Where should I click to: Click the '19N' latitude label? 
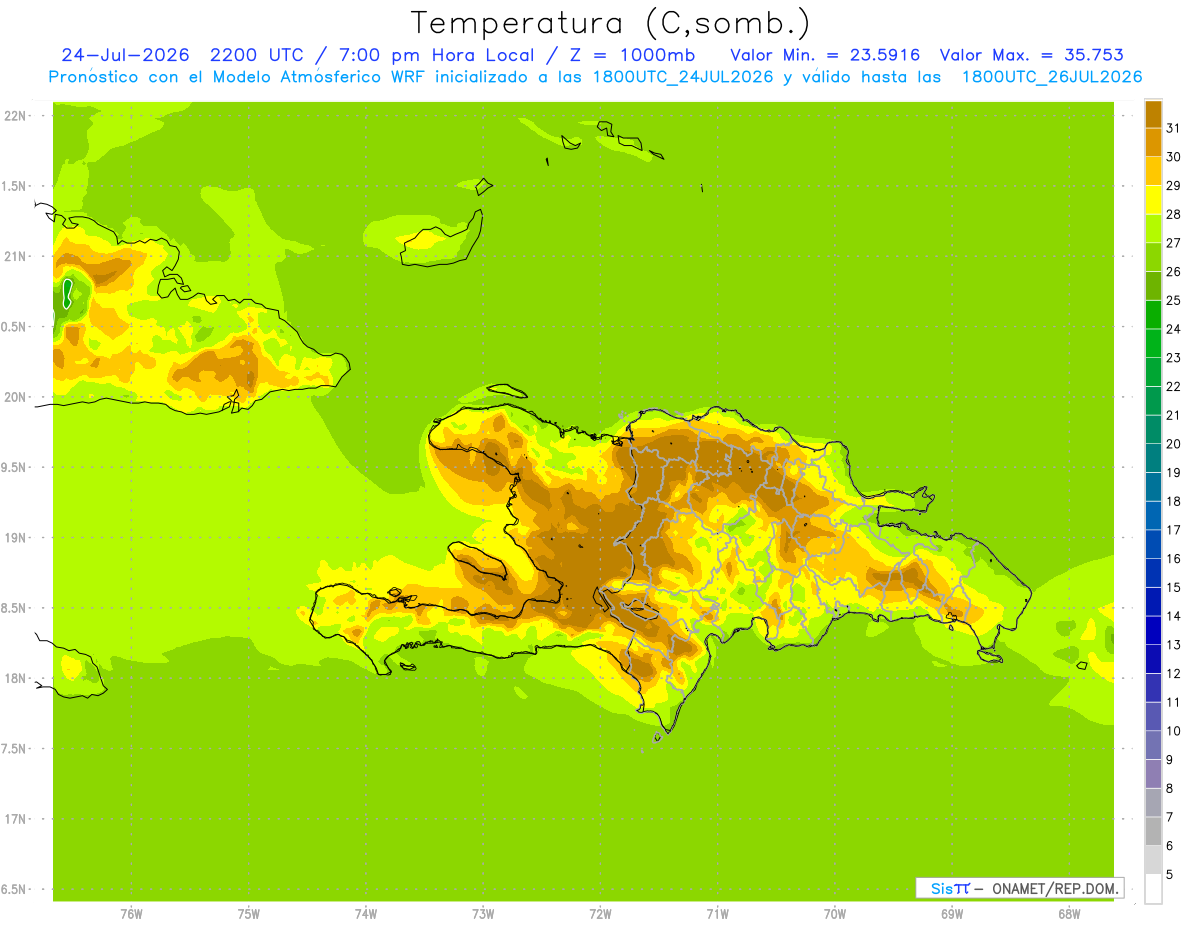(16, 537)
